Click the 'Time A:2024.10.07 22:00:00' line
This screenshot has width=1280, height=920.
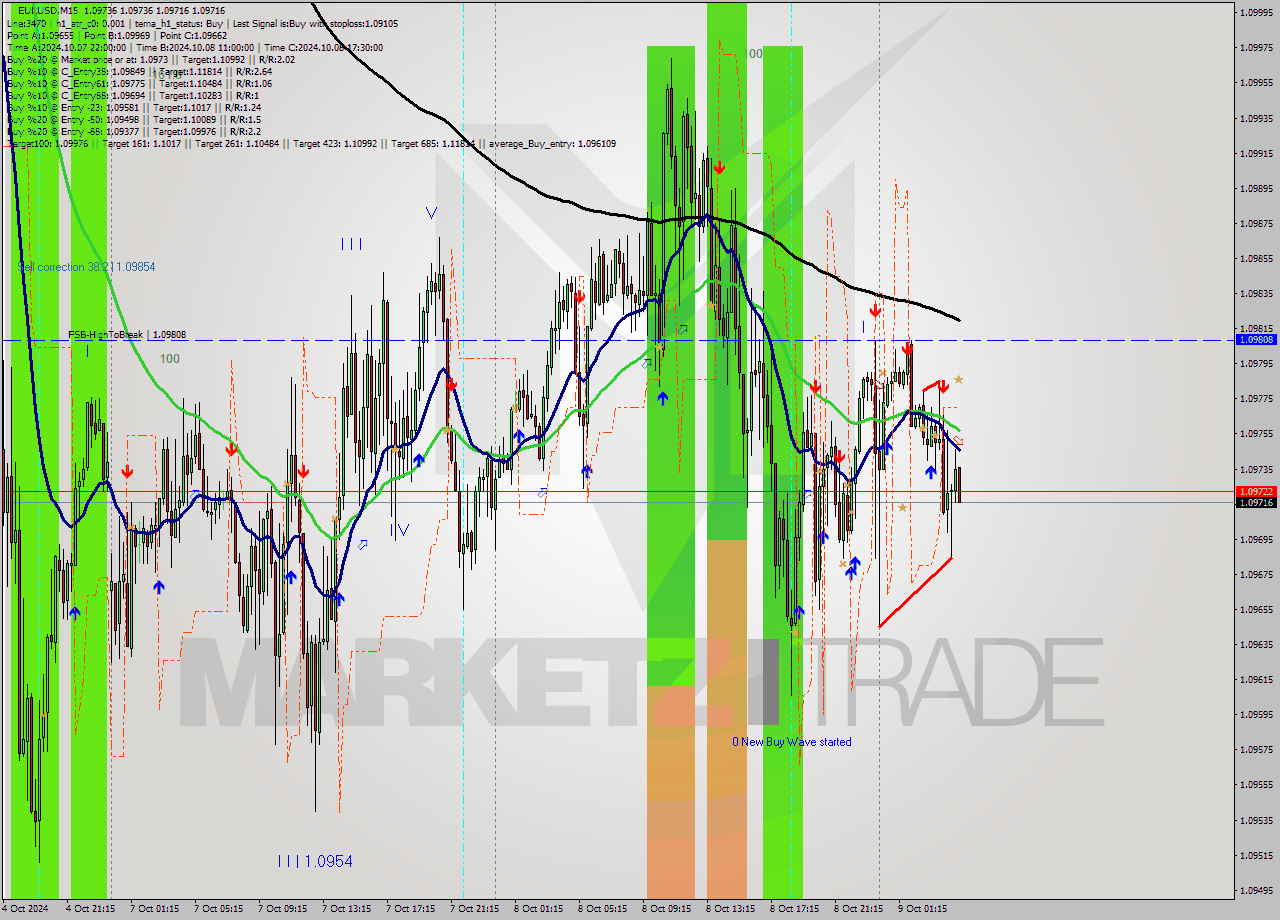(194, 47)
